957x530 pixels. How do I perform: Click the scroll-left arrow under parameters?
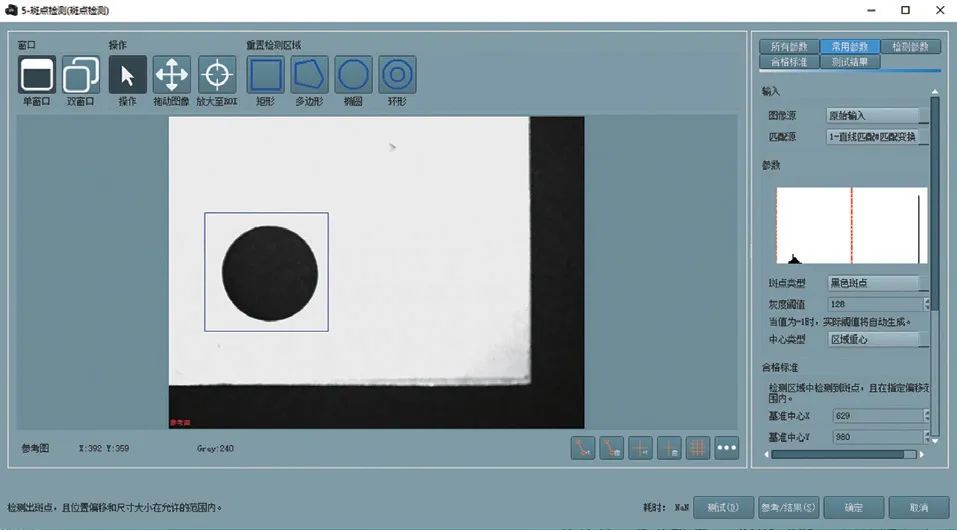767,454
